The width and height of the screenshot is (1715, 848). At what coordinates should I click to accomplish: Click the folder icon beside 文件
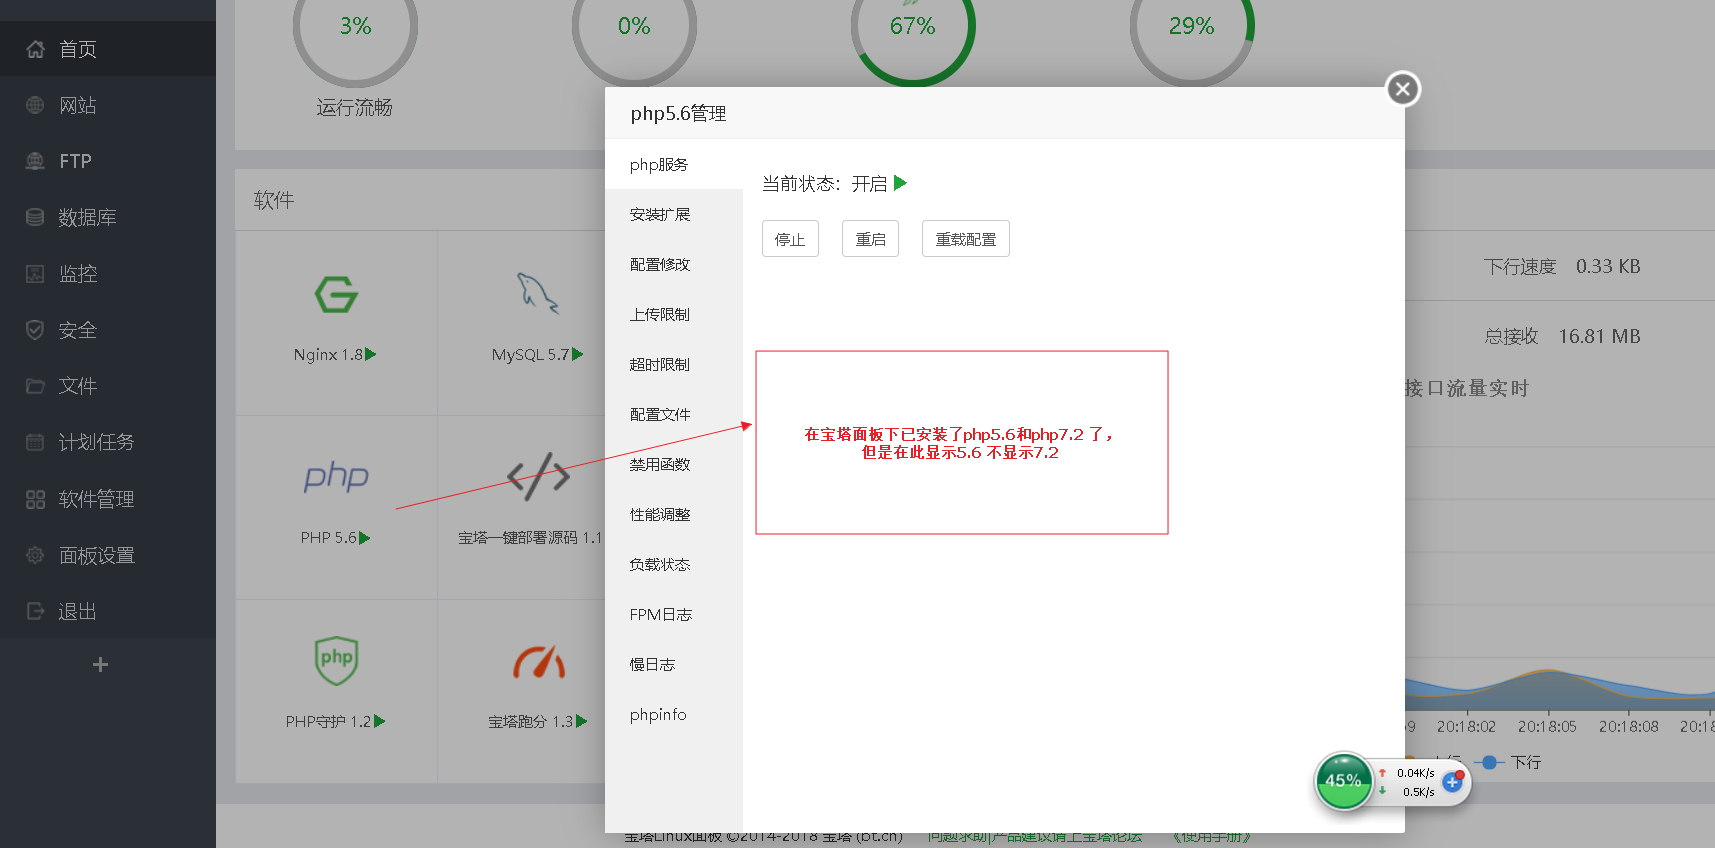point(36,386)
